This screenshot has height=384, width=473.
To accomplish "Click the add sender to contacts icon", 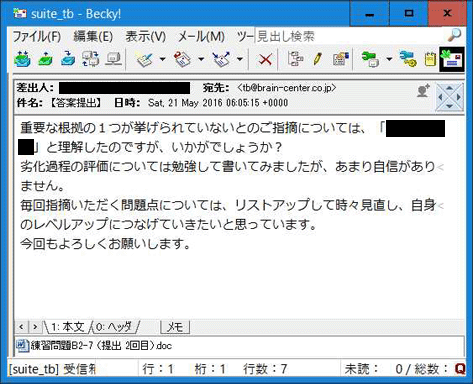I will tap(423, 91).
